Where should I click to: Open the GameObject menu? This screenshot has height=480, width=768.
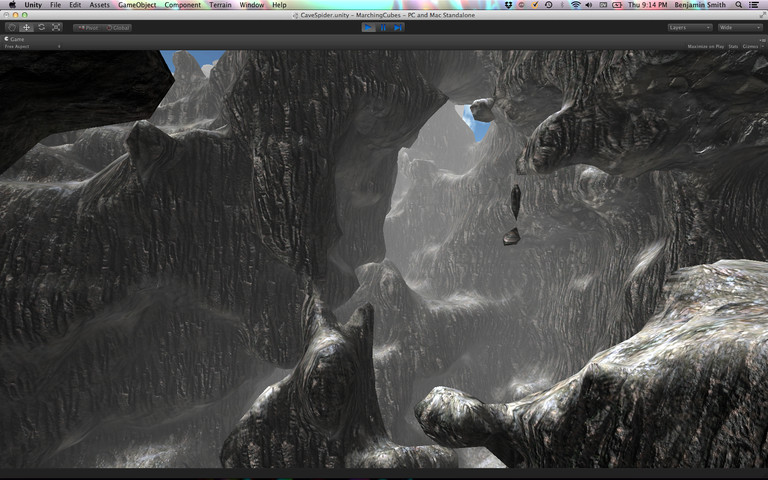(x=136, y=5)
